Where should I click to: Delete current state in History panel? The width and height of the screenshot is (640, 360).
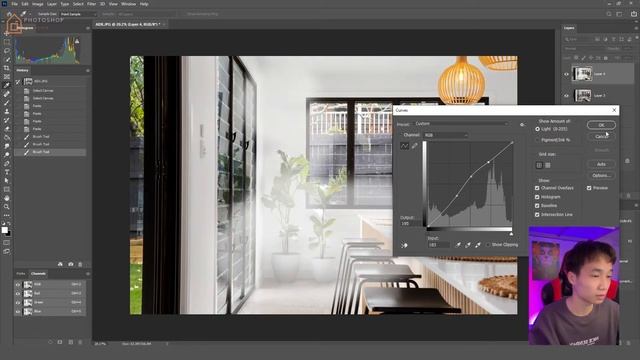coord(80,264)
